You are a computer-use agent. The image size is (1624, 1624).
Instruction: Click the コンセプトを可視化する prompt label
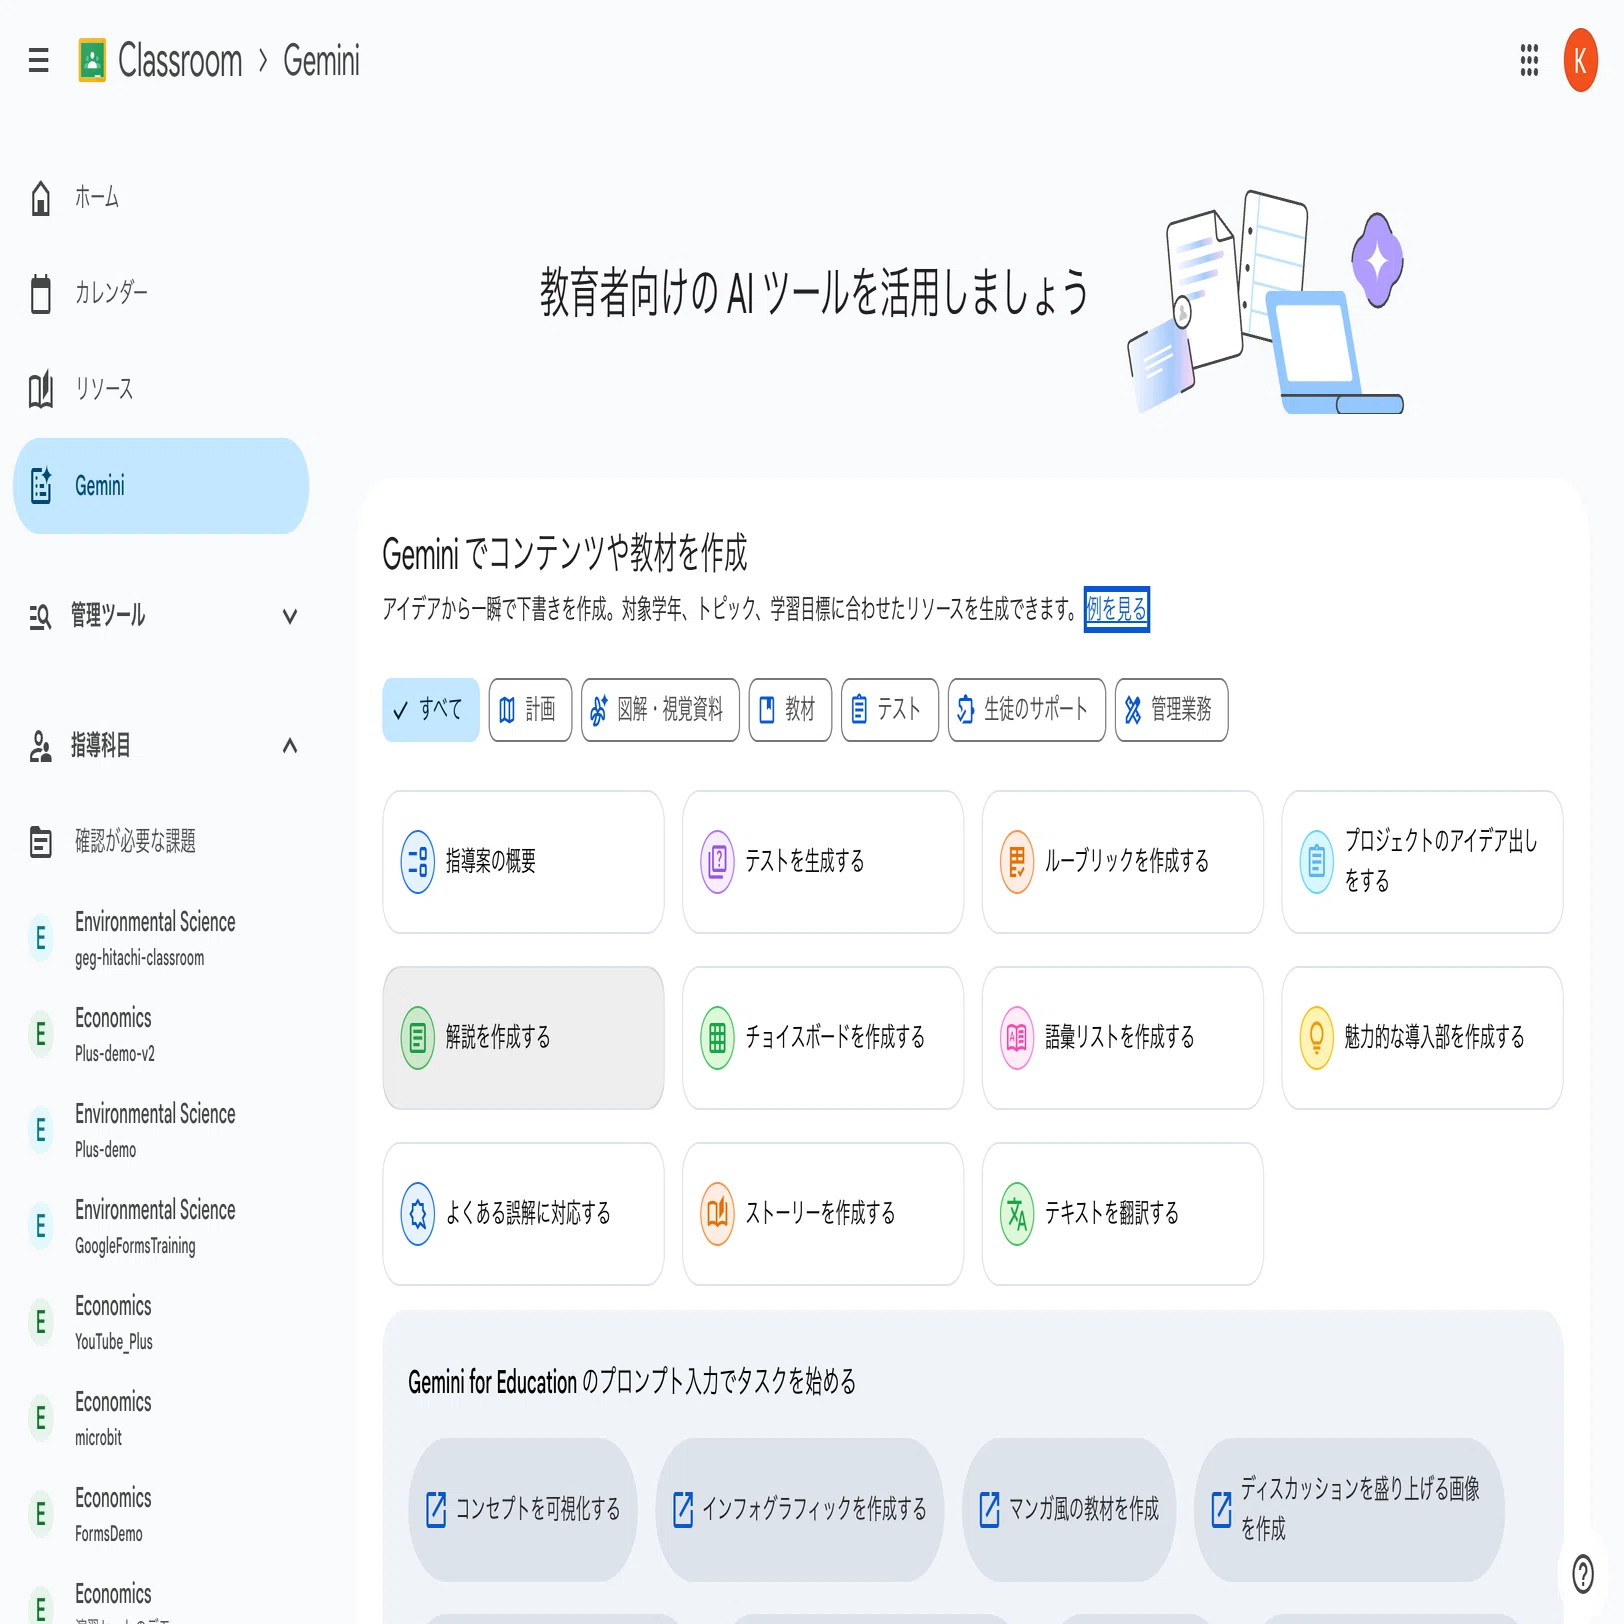point(538,1510)
